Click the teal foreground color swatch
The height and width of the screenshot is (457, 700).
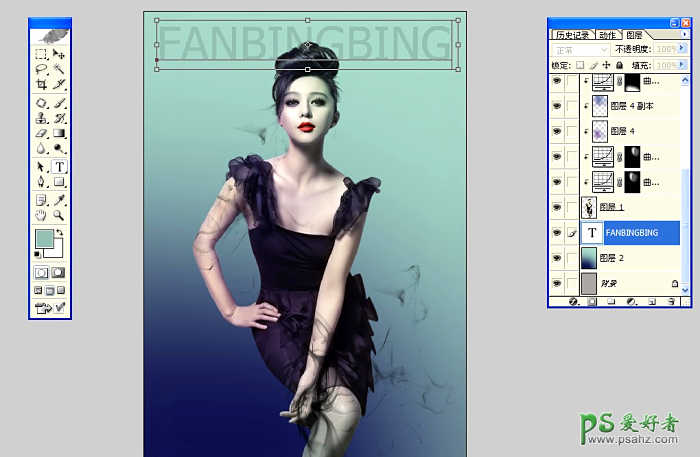tap(44, 238)
